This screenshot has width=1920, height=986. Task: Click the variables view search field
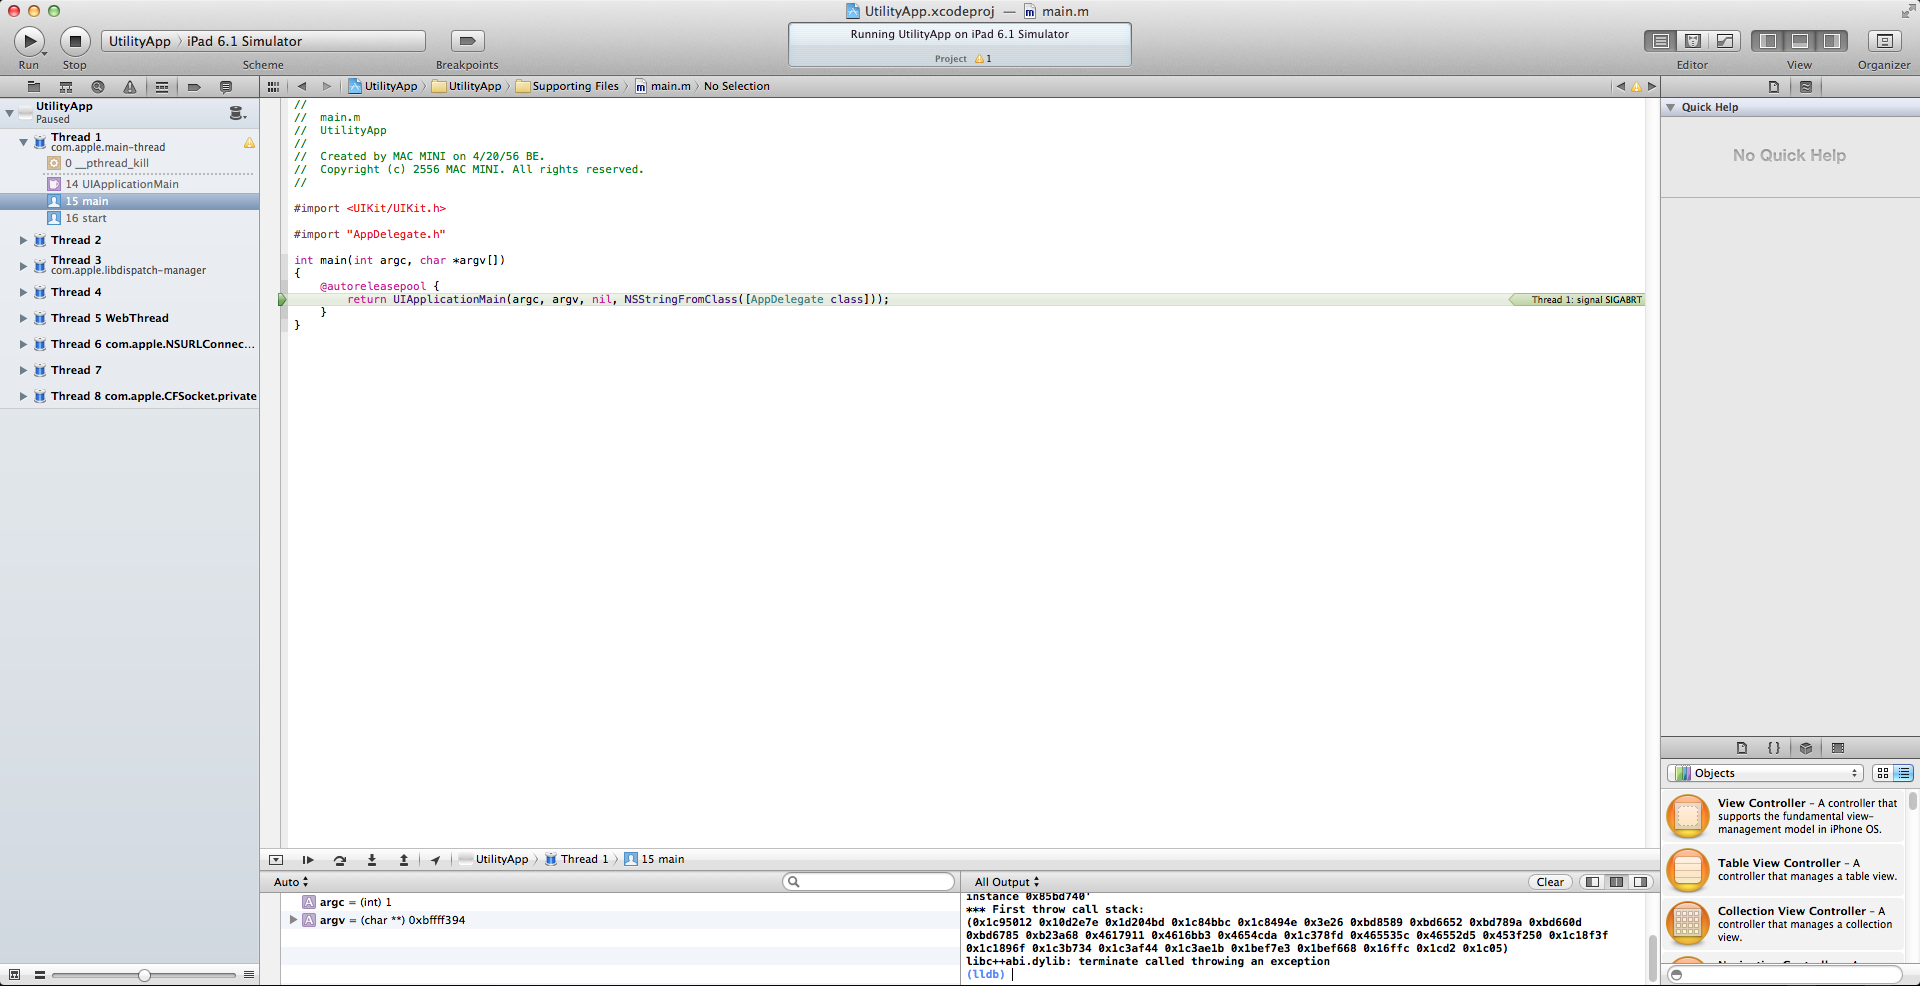(x=869, y=882)
